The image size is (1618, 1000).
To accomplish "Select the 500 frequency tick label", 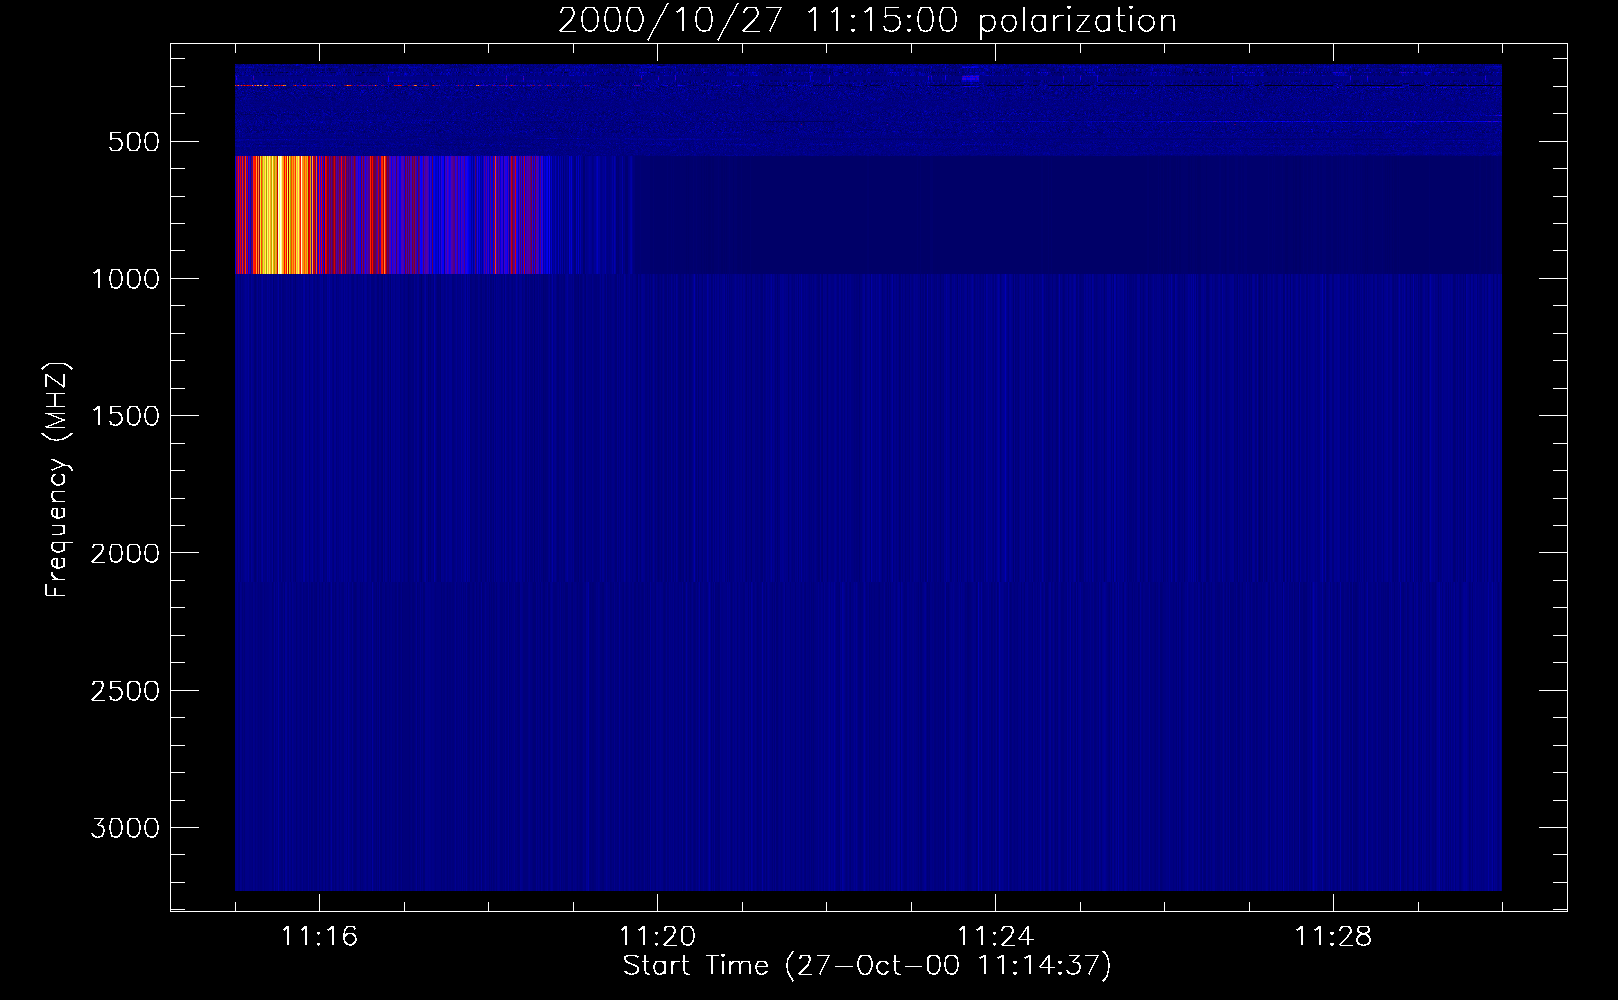I will [136, 142].
